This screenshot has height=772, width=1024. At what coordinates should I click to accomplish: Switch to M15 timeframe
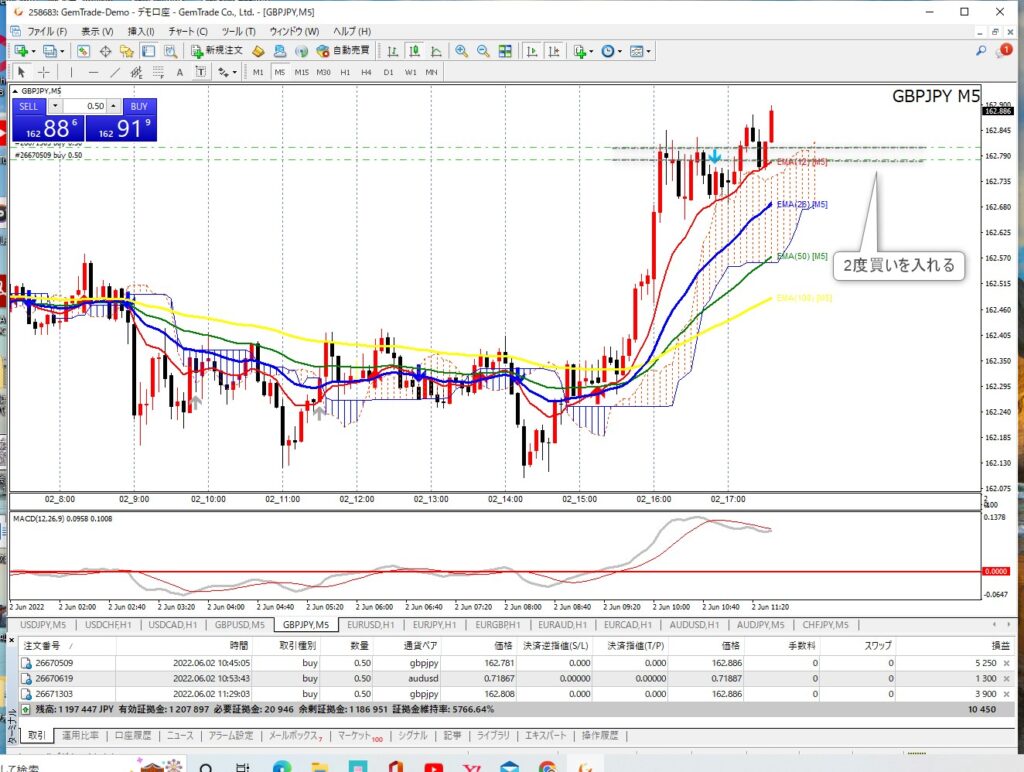click(302, 72)
